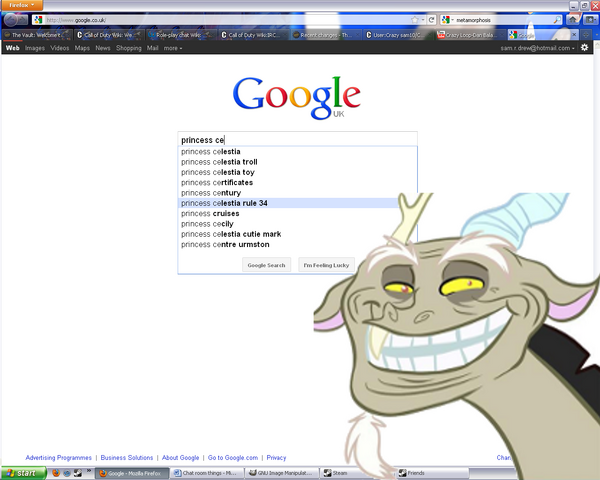Image resolution: width=600 pixels, height=480 pixels.
Task: Open About Google link
Action: coord(181,458)
